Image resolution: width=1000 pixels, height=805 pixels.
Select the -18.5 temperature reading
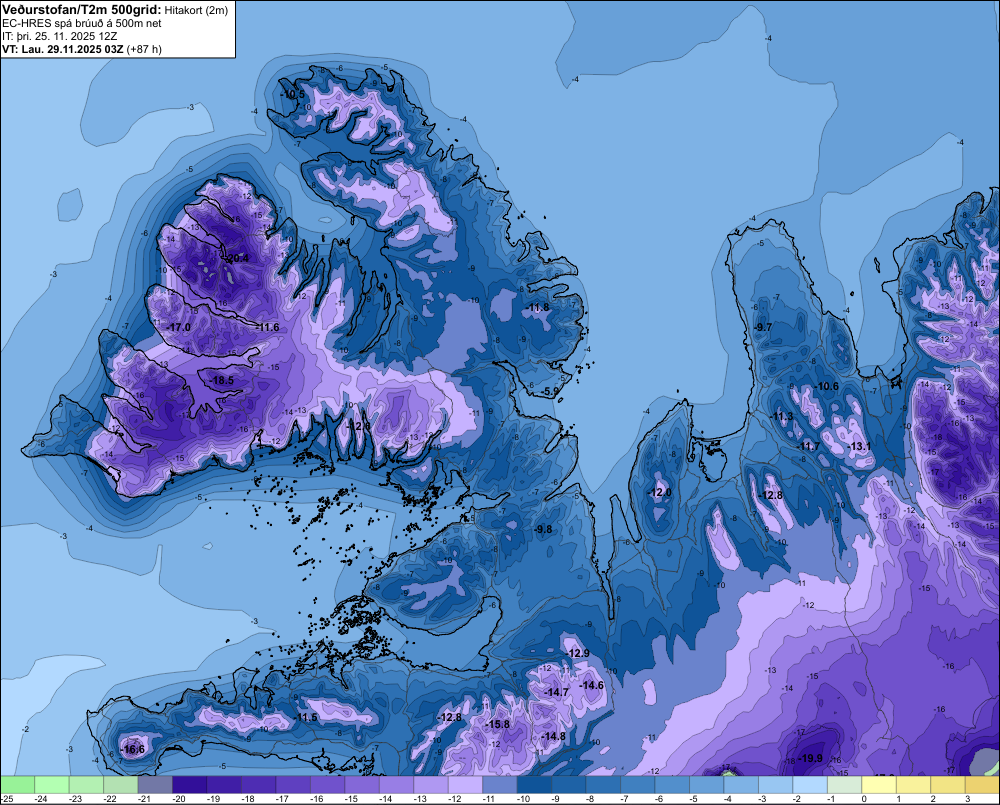(x=222, y=380)
